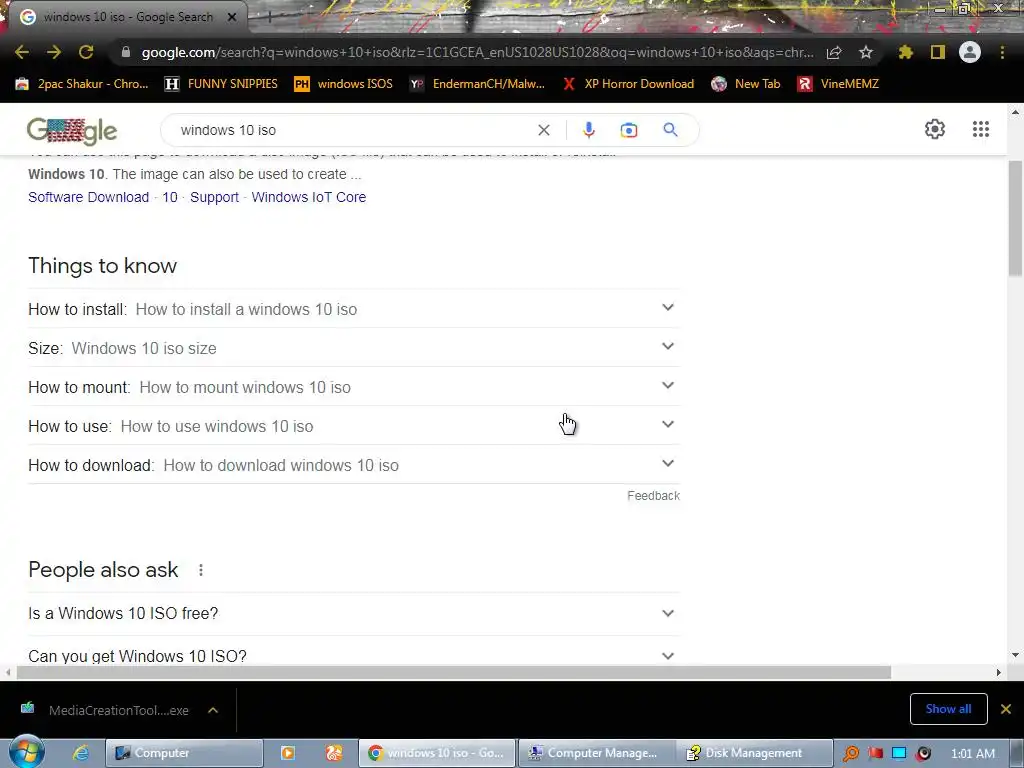1024x768 pixels.
Task: Launch Internet Explorer from the taskbar
Action: tap(80, 753)
